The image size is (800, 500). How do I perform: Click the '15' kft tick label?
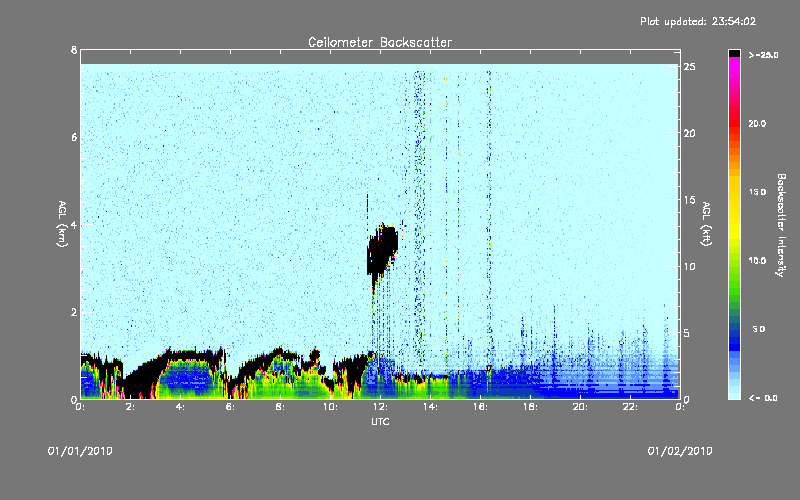point(690,200)
